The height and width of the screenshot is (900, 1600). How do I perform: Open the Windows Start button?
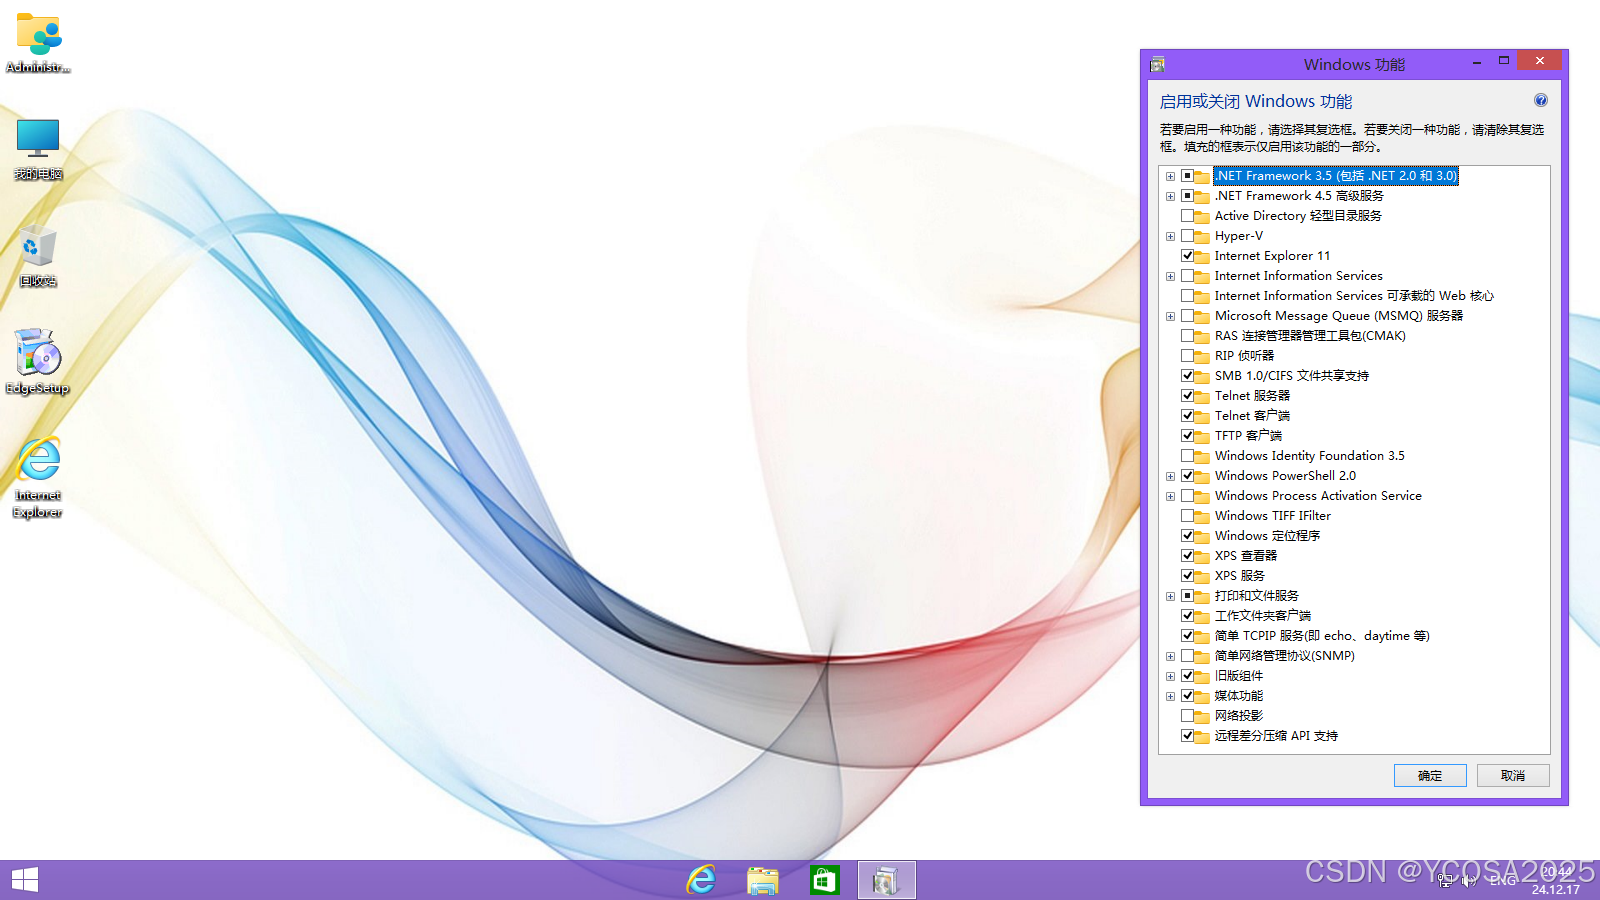(25, 880)
